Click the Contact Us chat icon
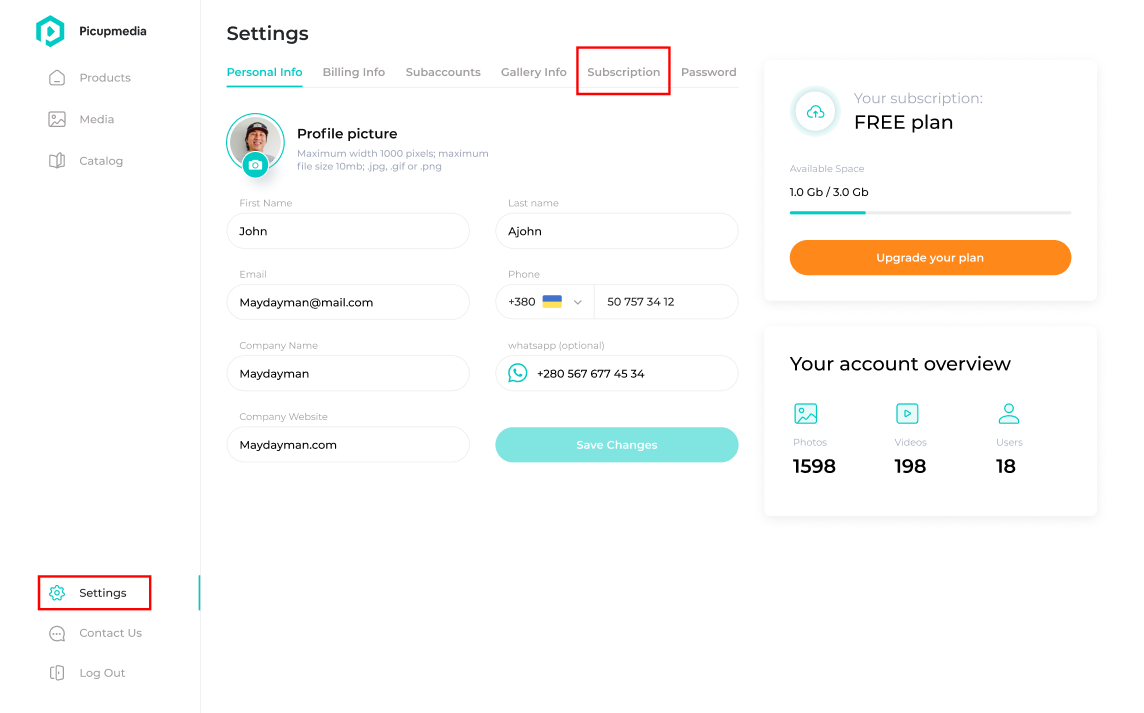This screenshot has width=1144, height=713. tap(57, 633)
